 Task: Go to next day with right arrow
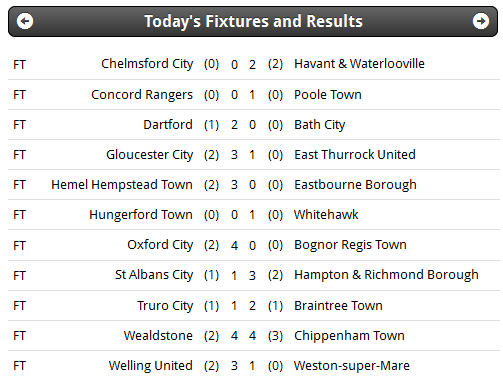(x=481, y=21)
